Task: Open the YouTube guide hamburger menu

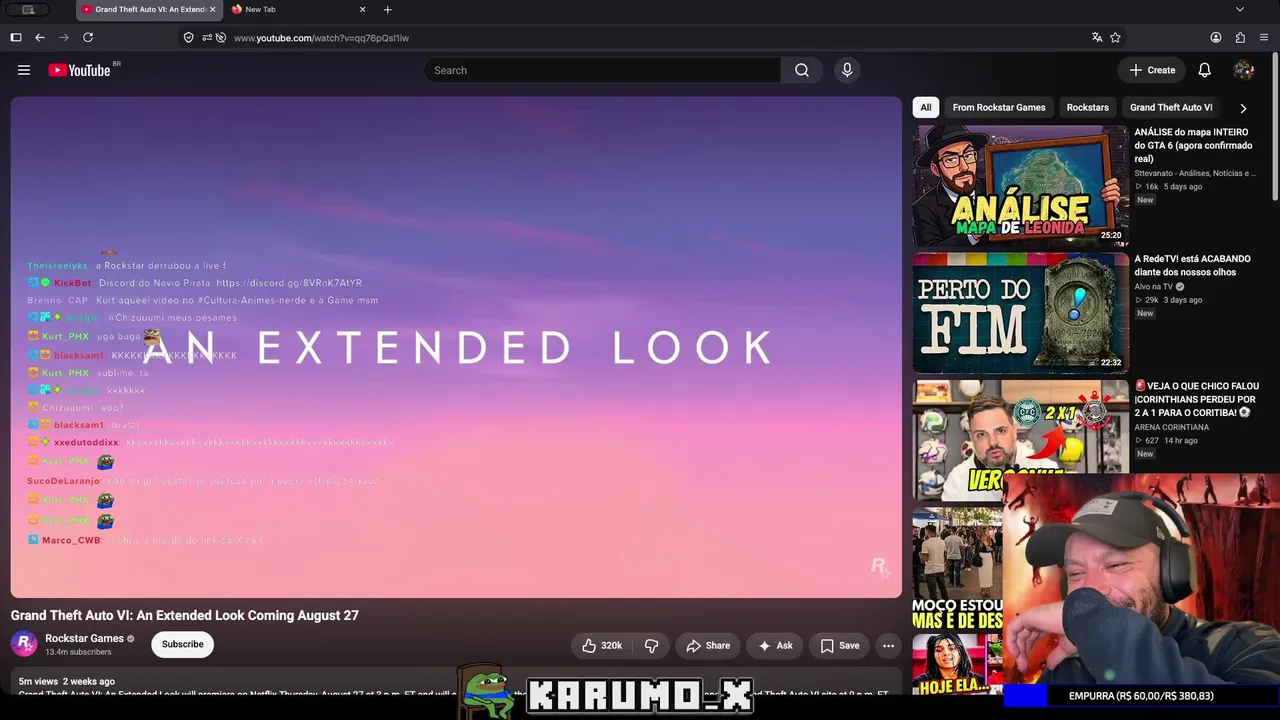Action: point(24,70)
